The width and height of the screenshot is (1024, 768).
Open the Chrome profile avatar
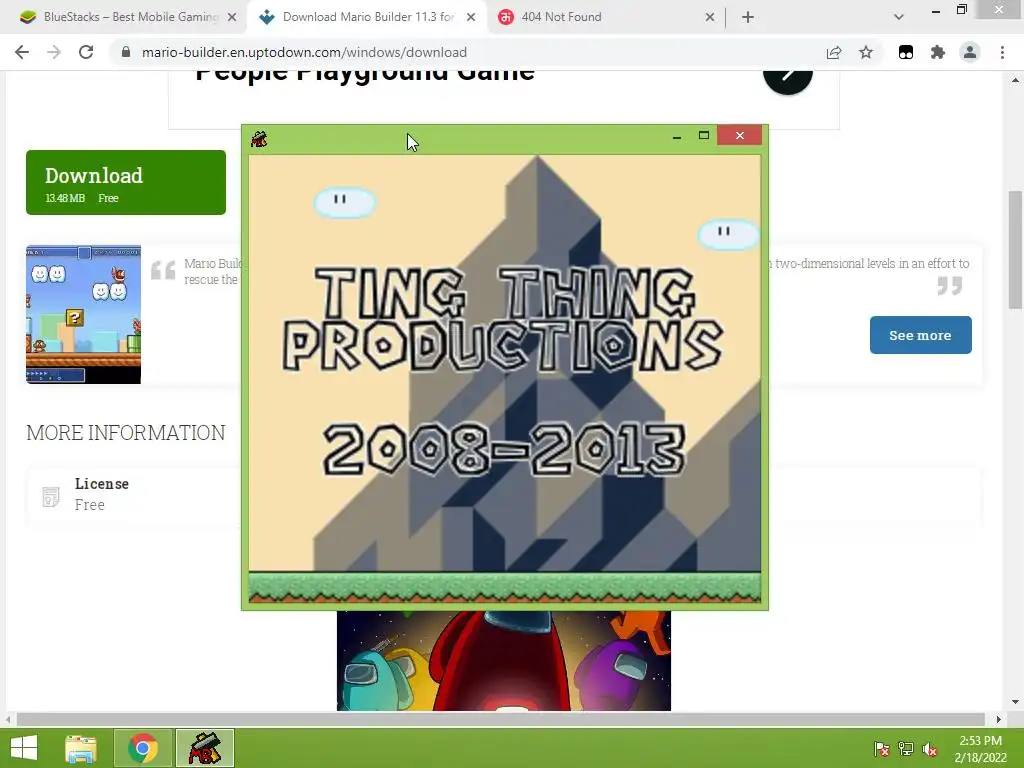click(970, 52)
